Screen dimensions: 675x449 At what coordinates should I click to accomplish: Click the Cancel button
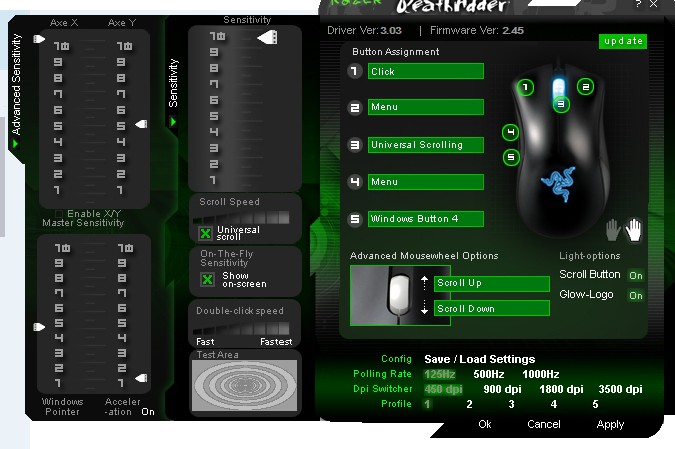(544, 424)
